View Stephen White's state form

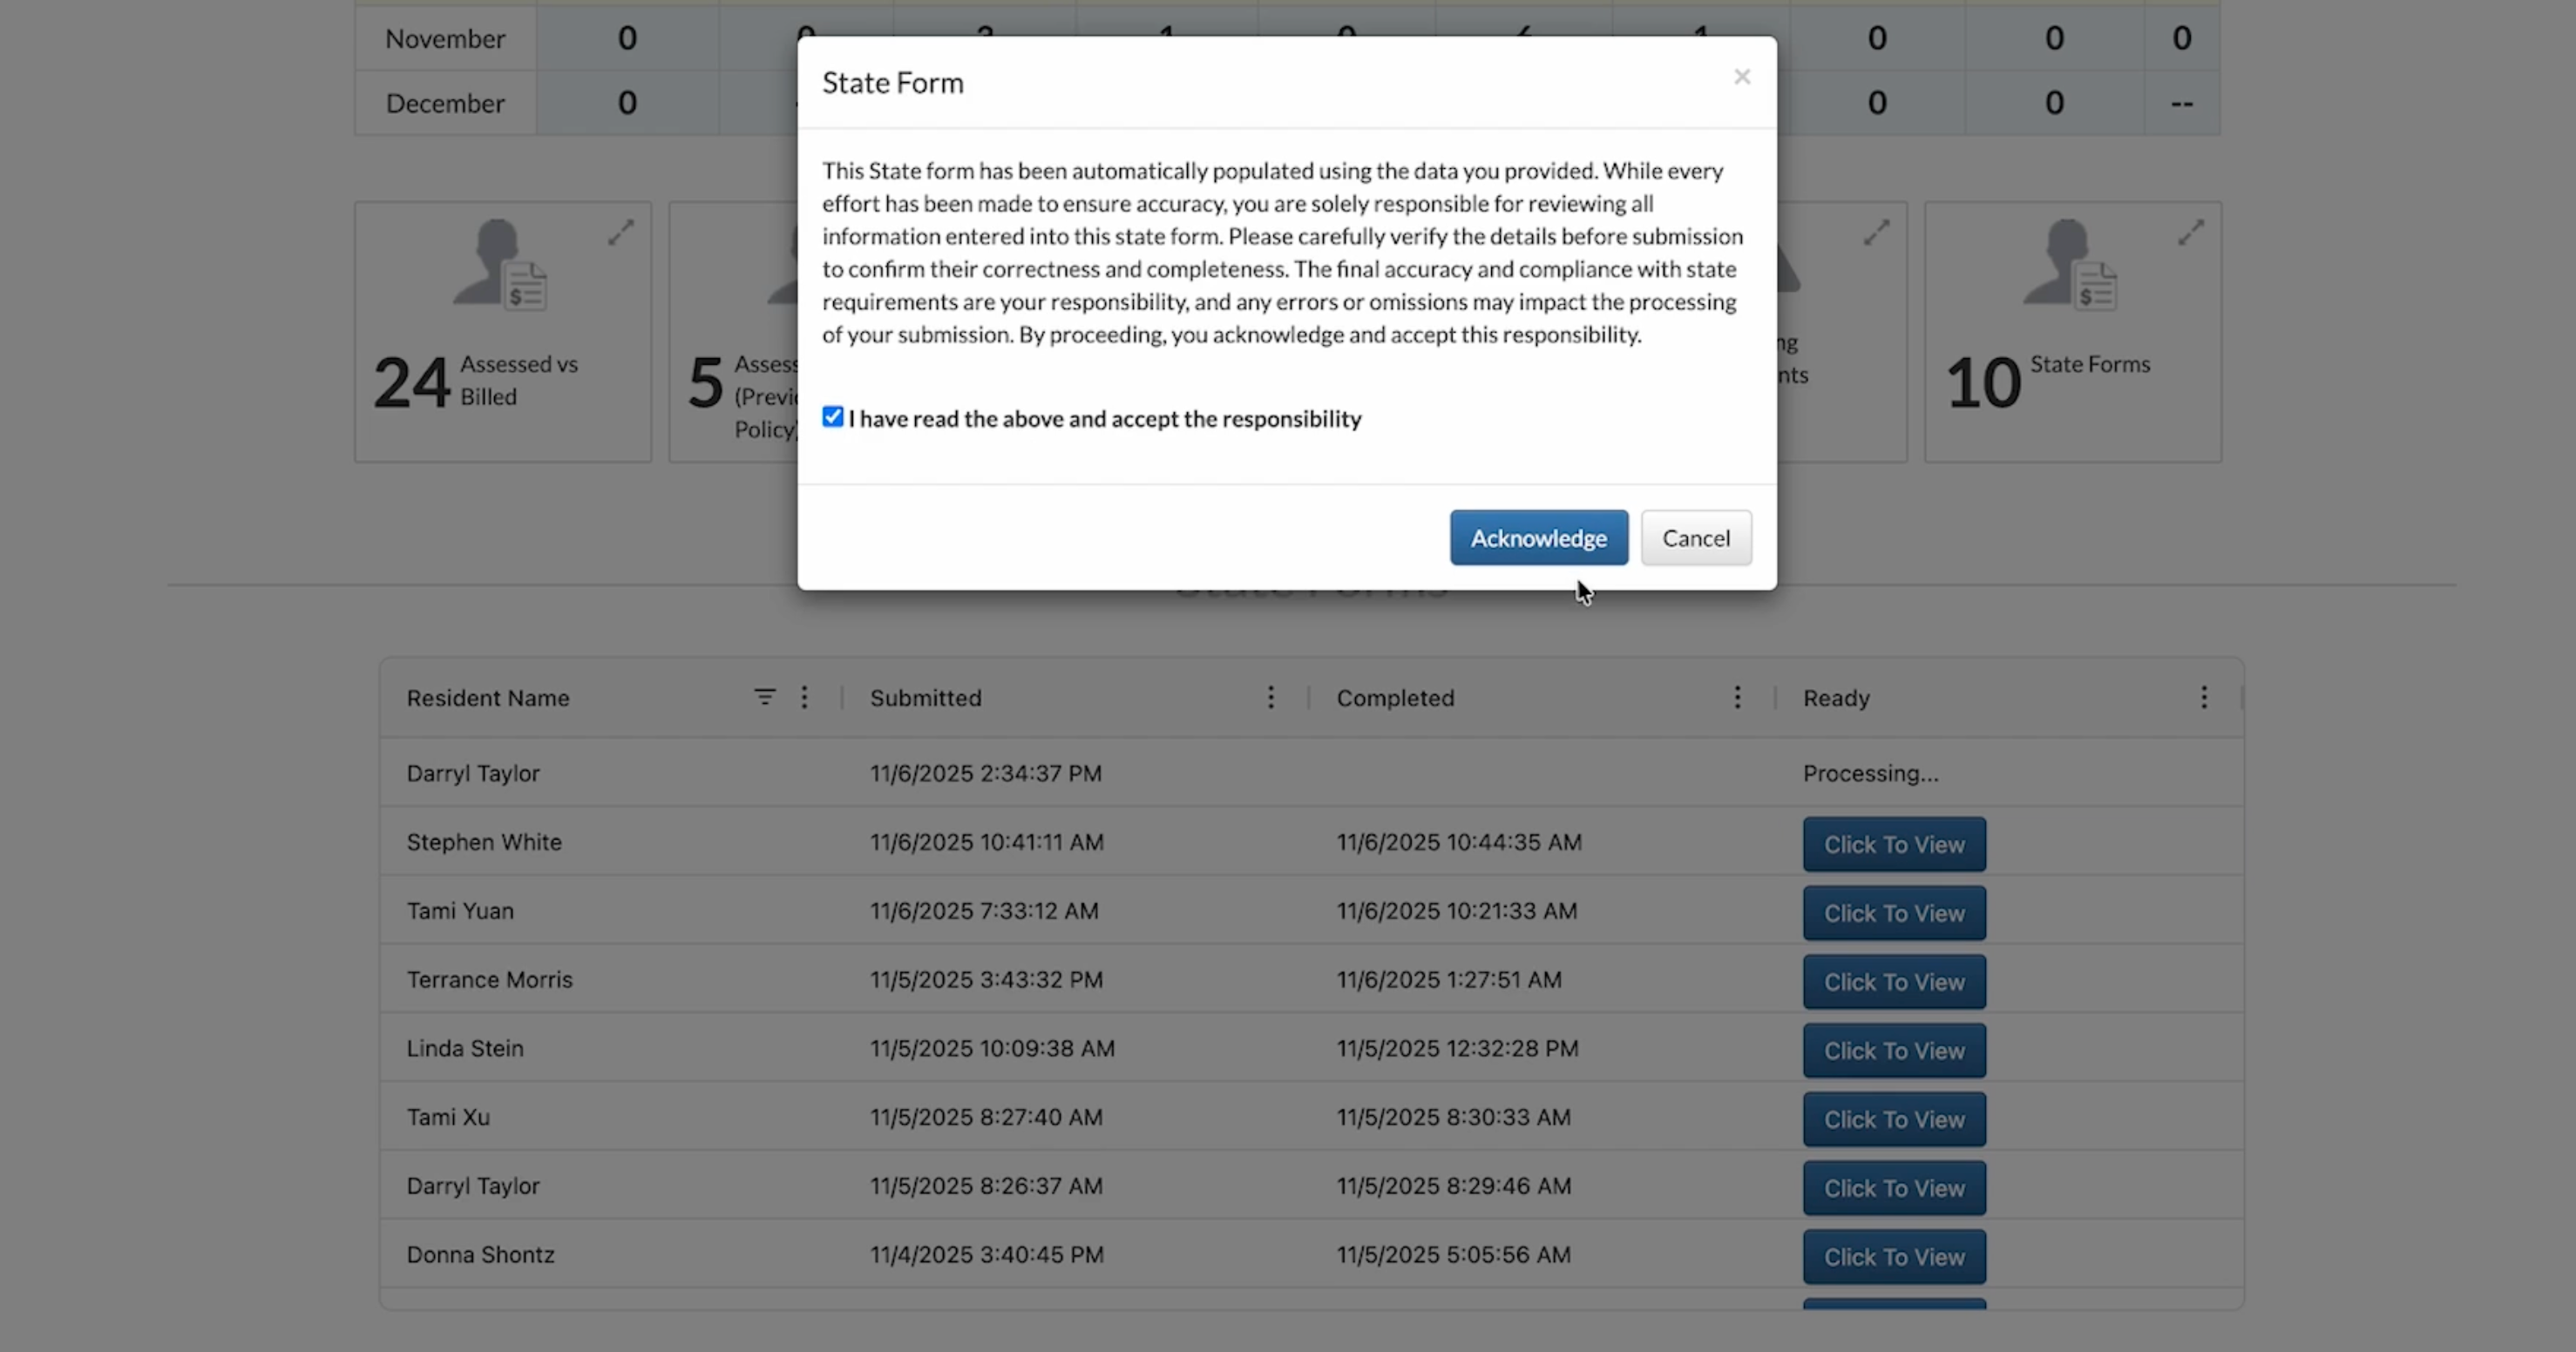(1893, 844)
